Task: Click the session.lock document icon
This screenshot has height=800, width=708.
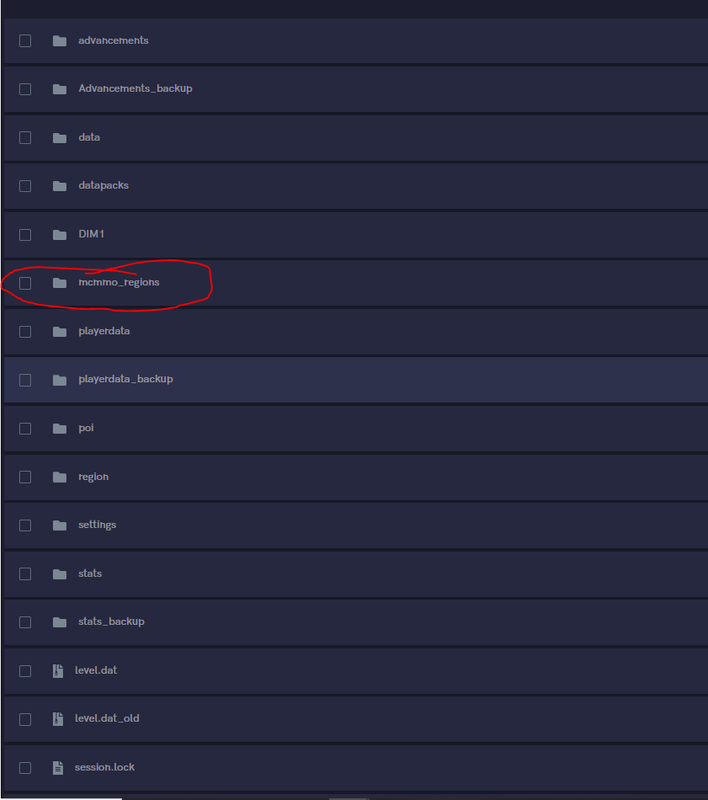Action: [x=58, y=768]
